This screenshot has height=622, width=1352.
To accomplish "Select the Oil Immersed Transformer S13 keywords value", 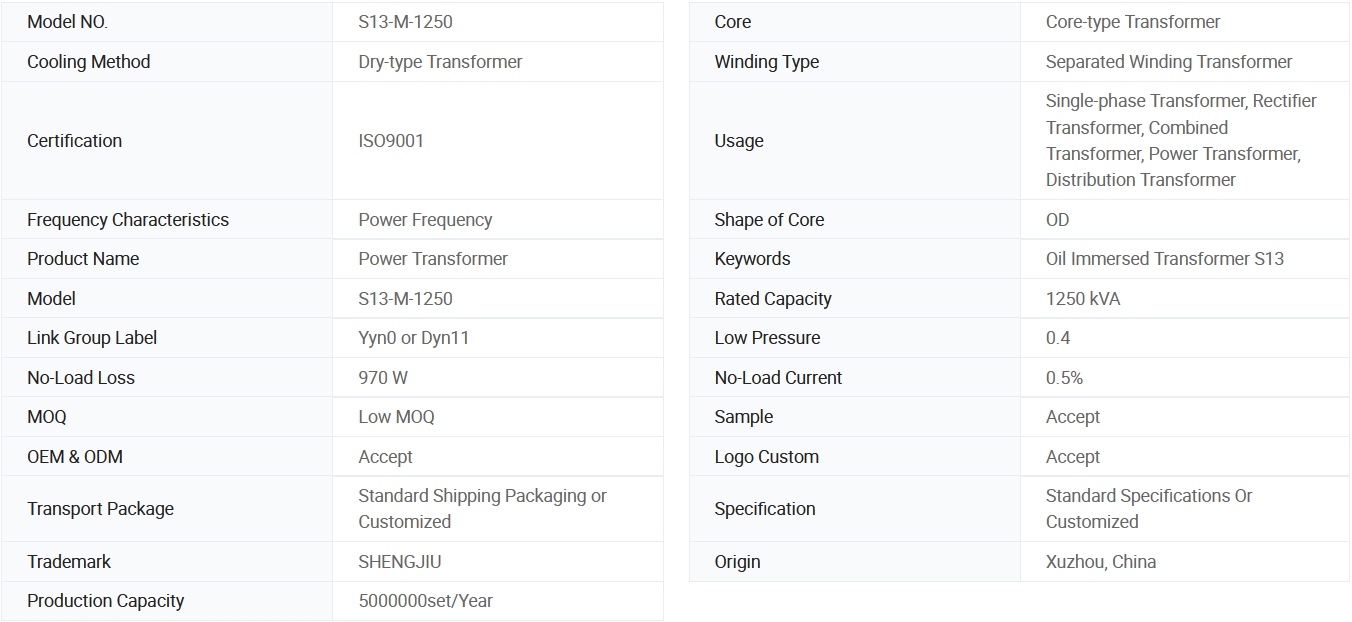I will [1164, 259].
